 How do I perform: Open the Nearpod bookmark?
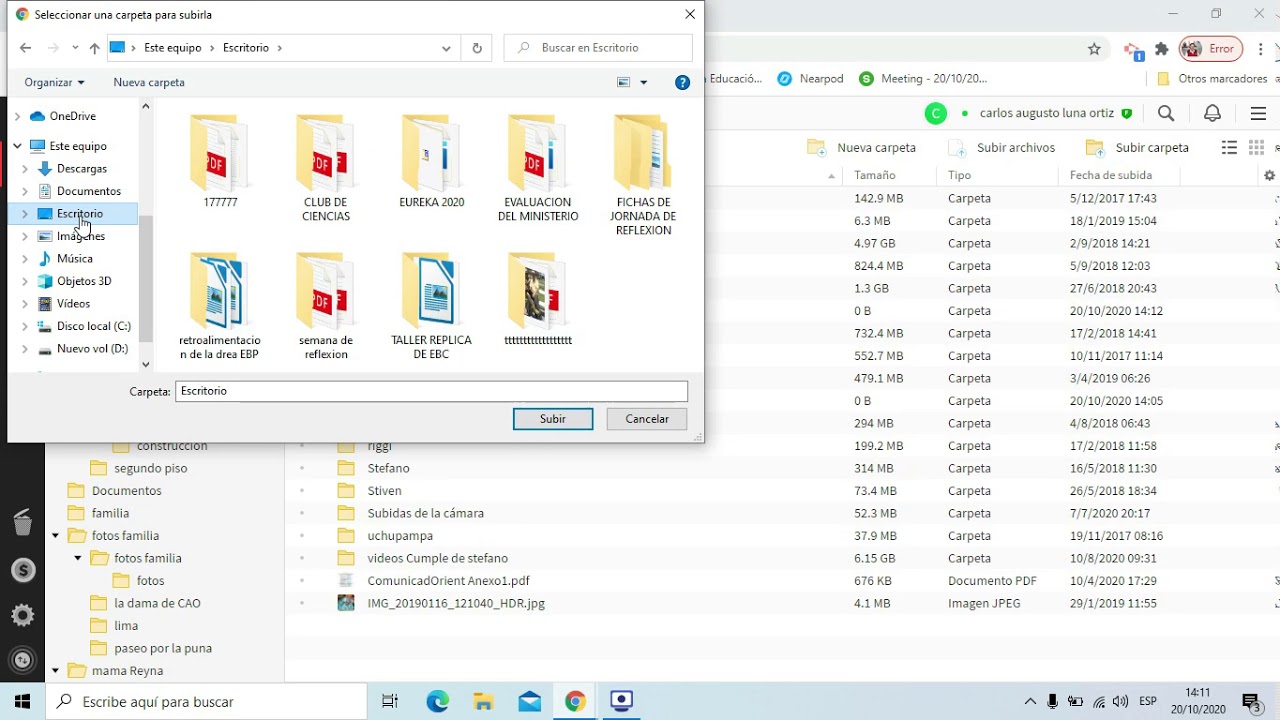click(810, 79)
